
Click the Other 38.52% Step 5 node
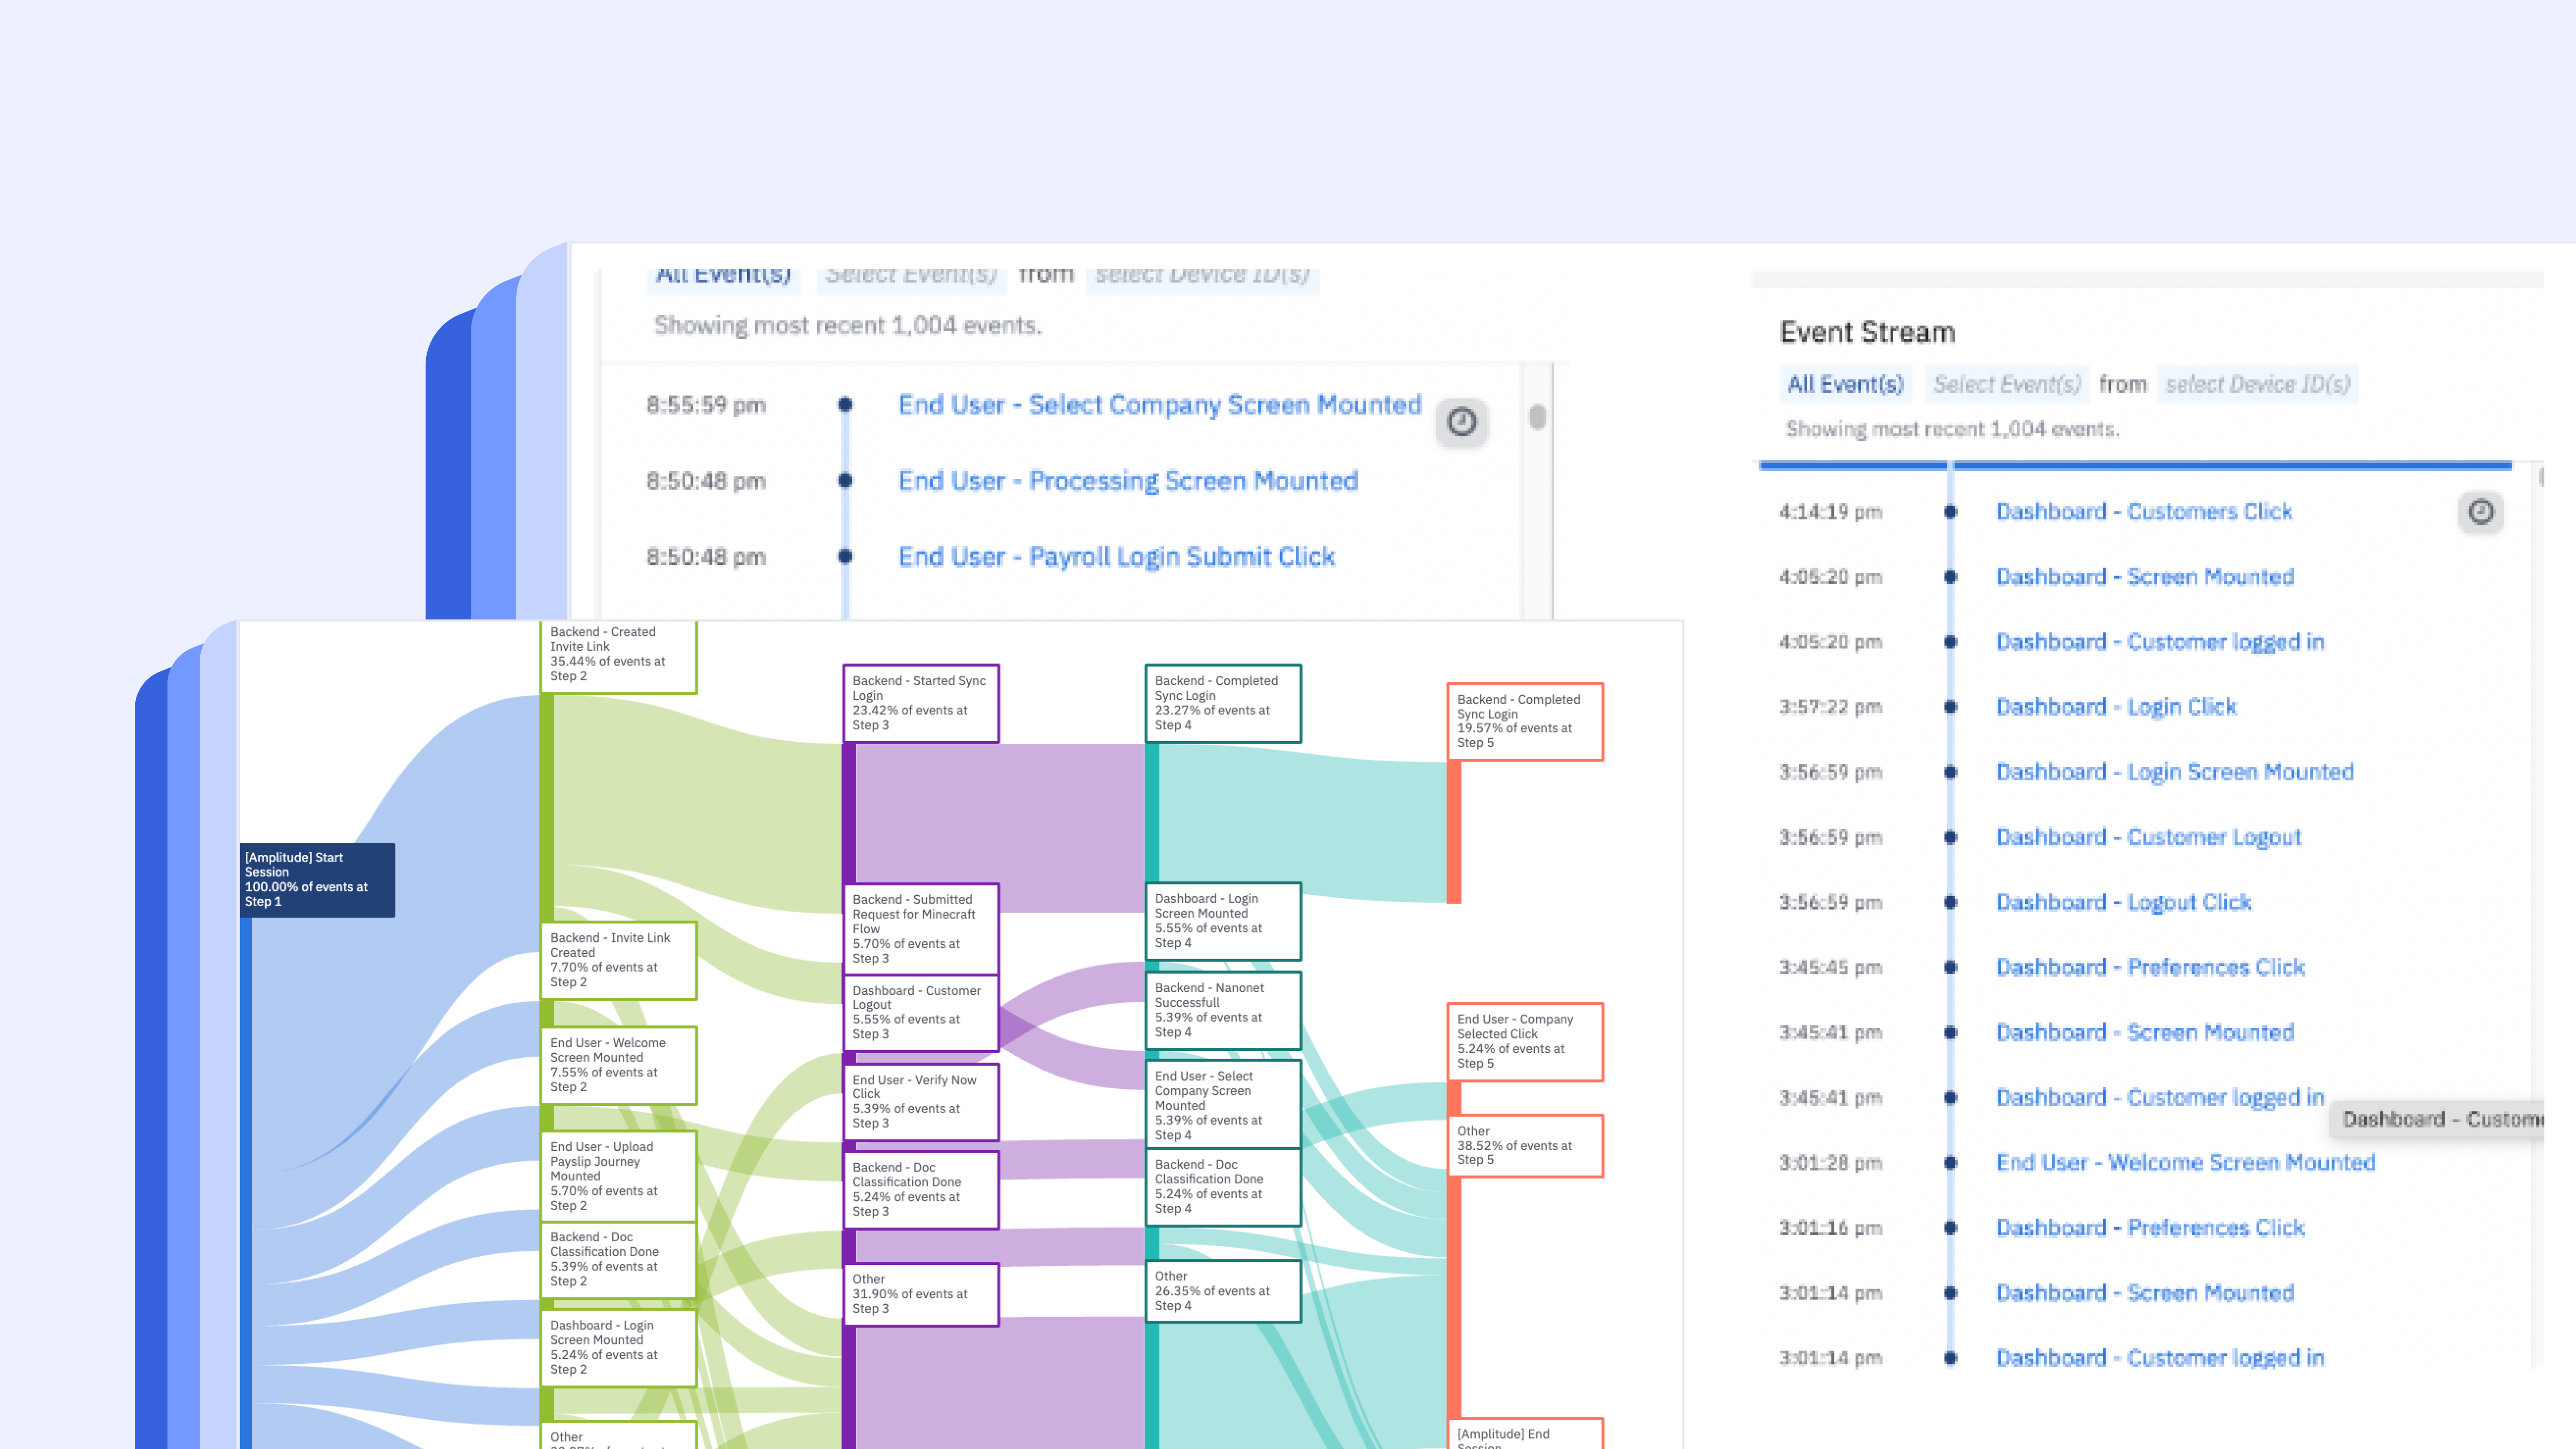pyautogui.click(x=1524, y=1145)
